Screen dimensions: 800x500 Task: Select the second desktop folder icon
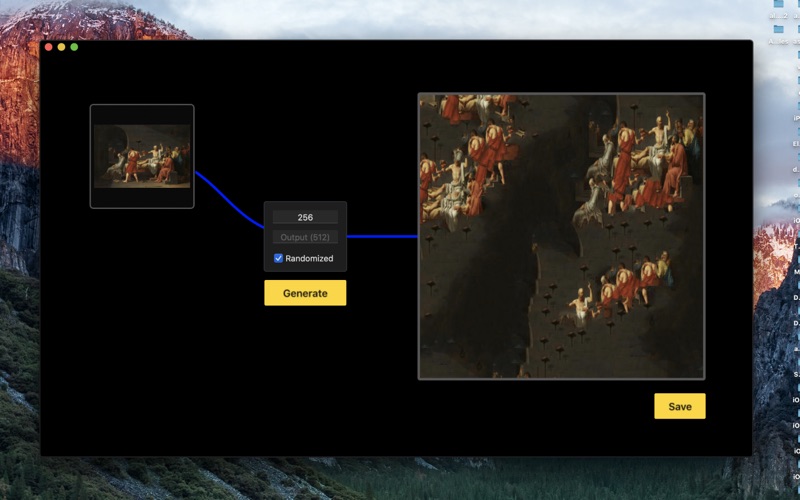tap(779, 29)
